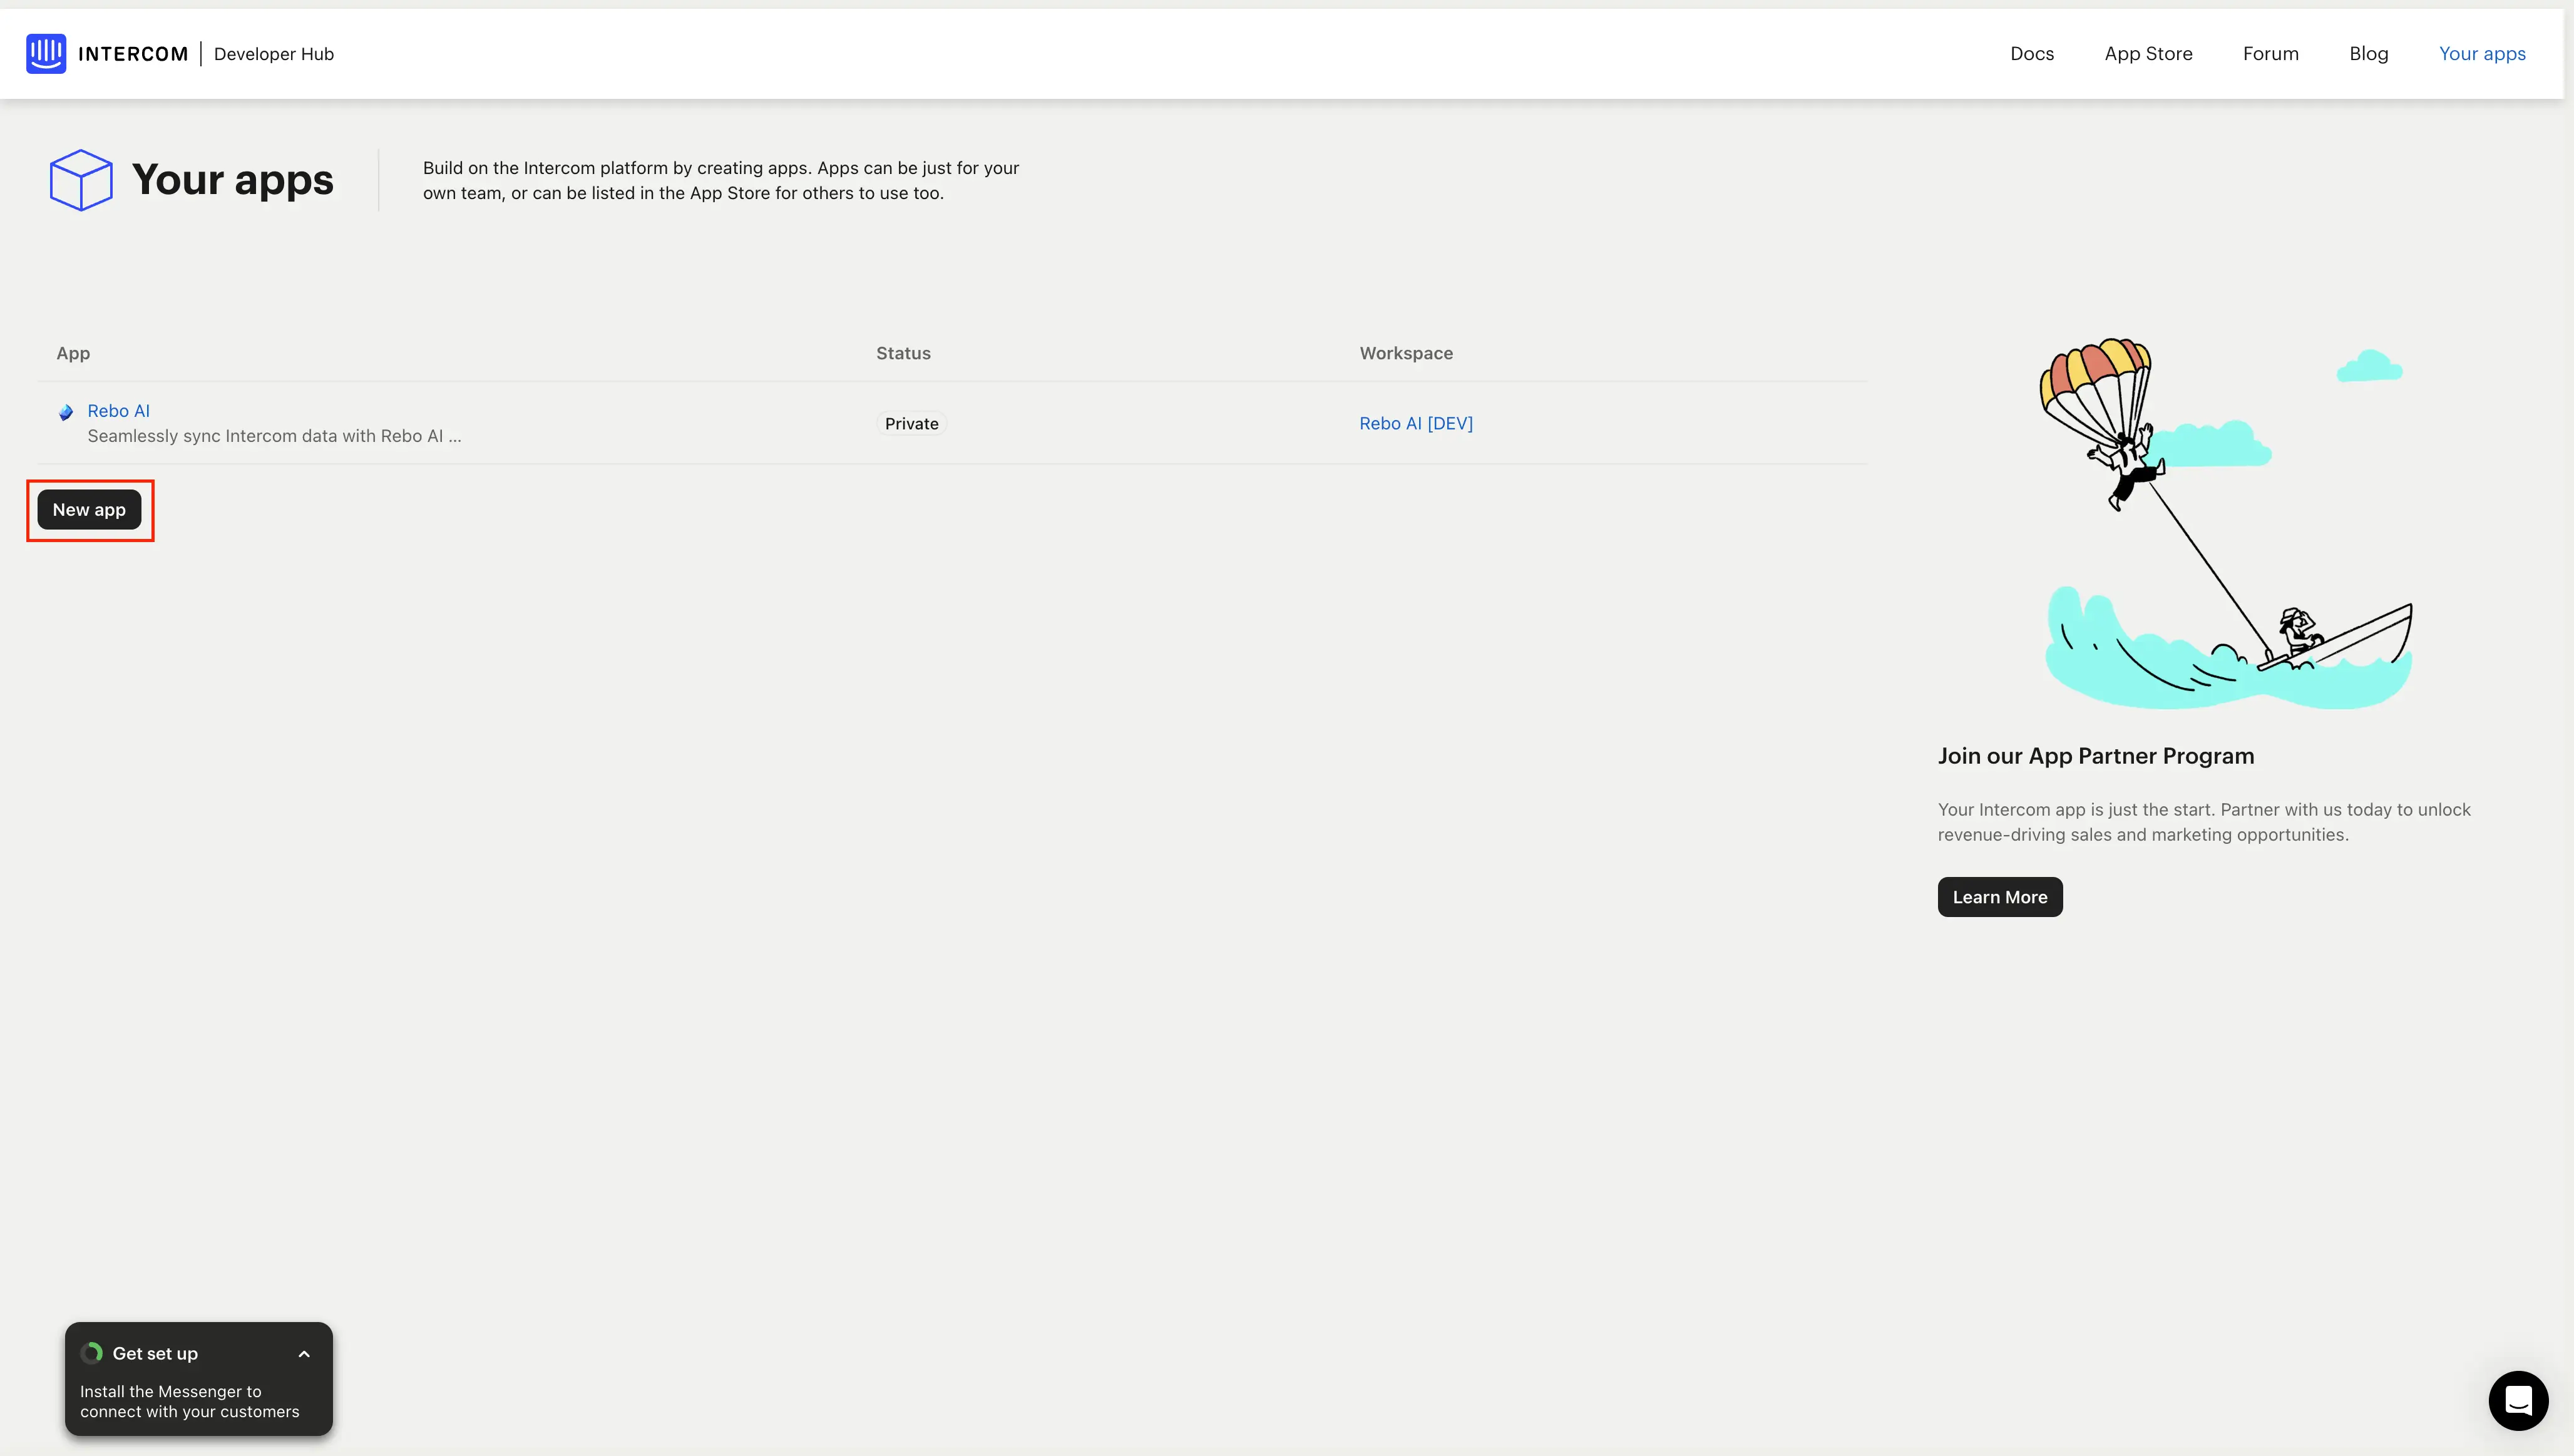Click the Private status badge

911,424
